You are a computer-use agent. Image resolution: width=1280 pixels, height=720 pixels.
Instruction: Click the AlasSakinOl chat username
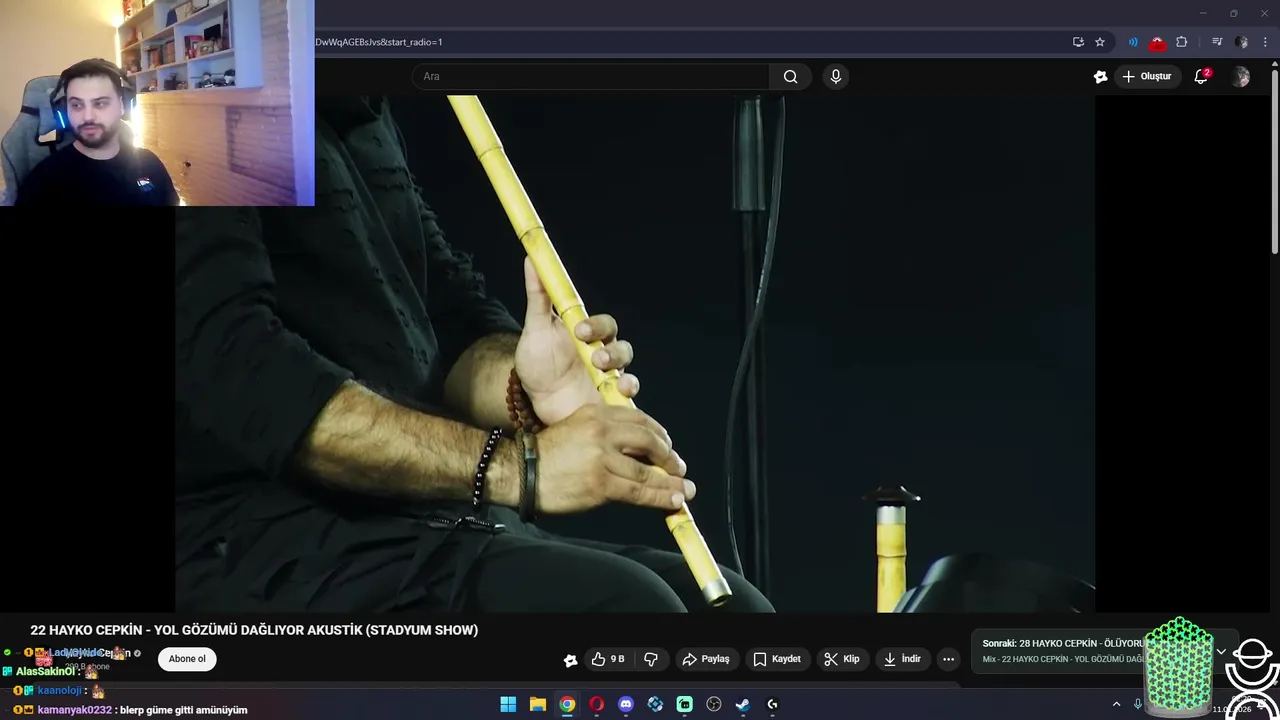46,672
